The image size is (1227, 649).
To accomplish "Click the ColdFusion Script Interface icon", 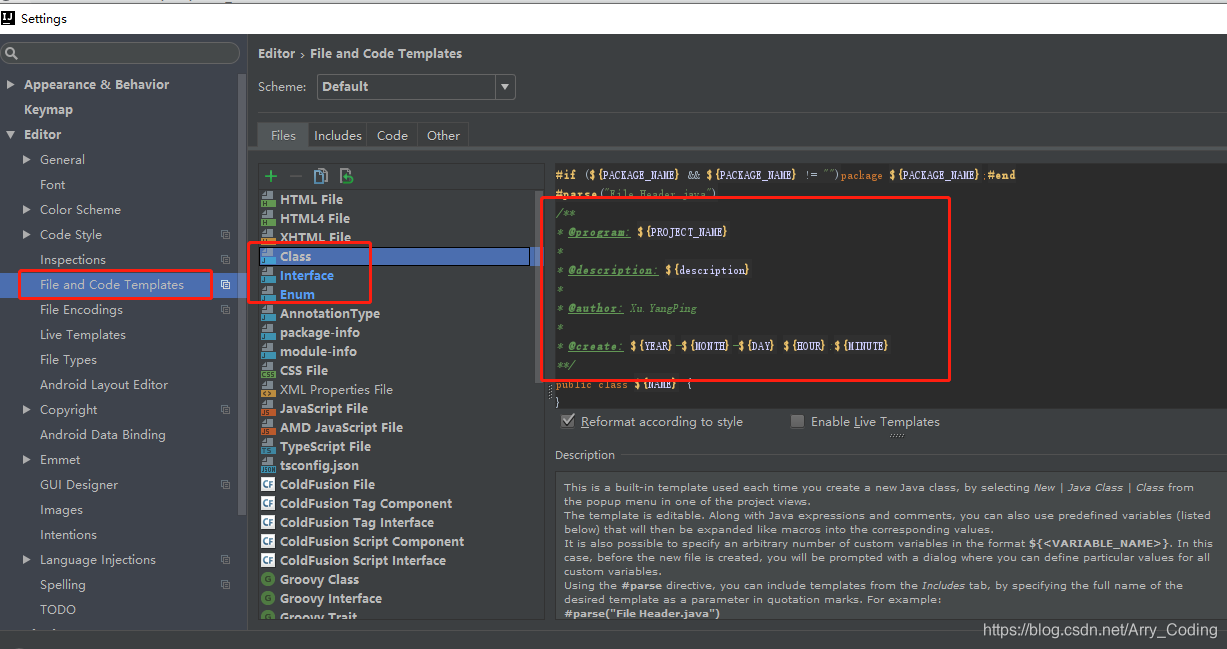I will point(268,560).
